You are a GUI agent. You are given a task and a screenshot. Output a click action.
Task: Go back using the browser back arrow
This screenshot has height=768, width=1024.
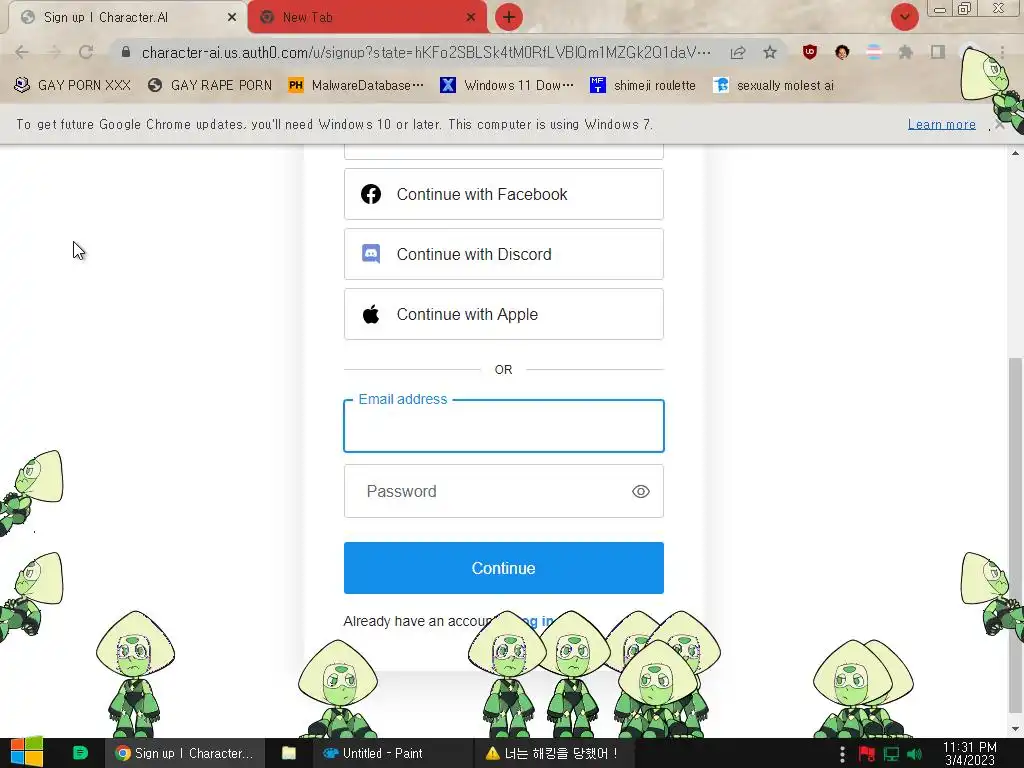(22, 52)
